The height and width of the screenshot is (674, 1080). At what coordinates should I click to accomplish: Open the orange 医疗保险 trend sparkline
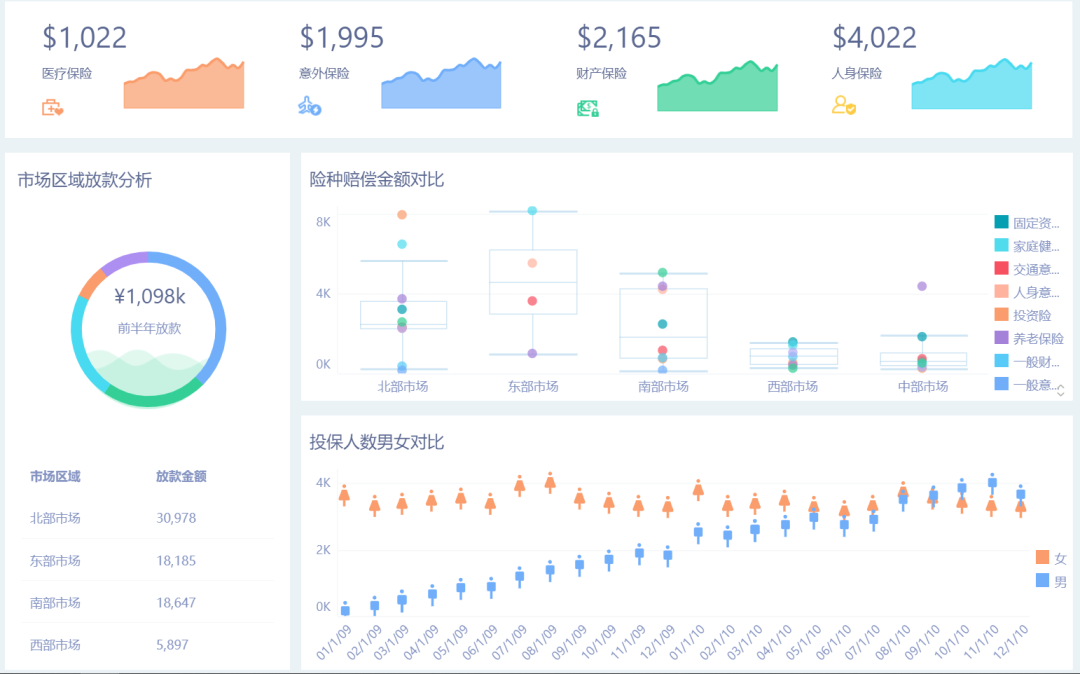point(184,88)
